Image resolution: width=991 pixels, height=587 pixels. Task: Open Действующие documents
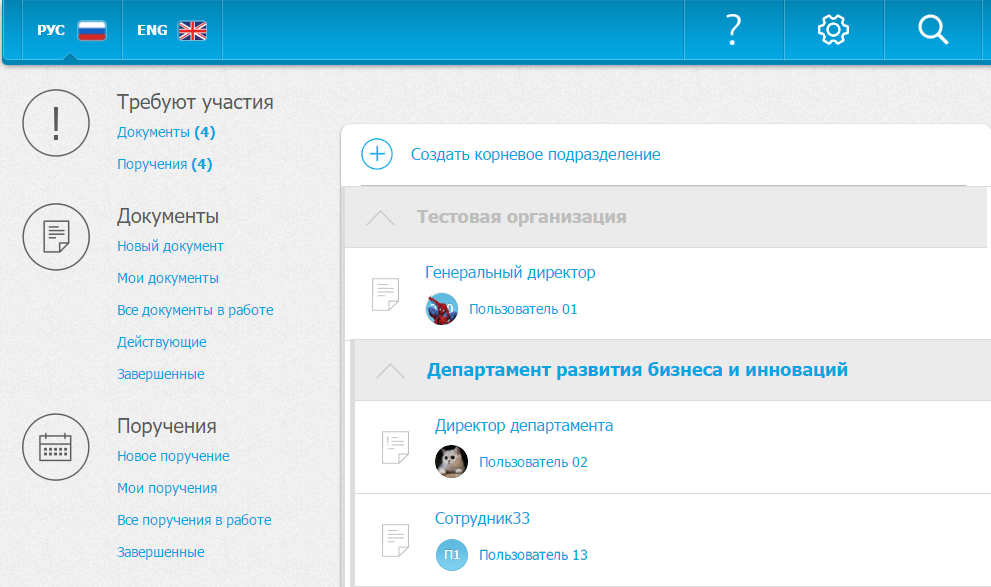(162, 342)
